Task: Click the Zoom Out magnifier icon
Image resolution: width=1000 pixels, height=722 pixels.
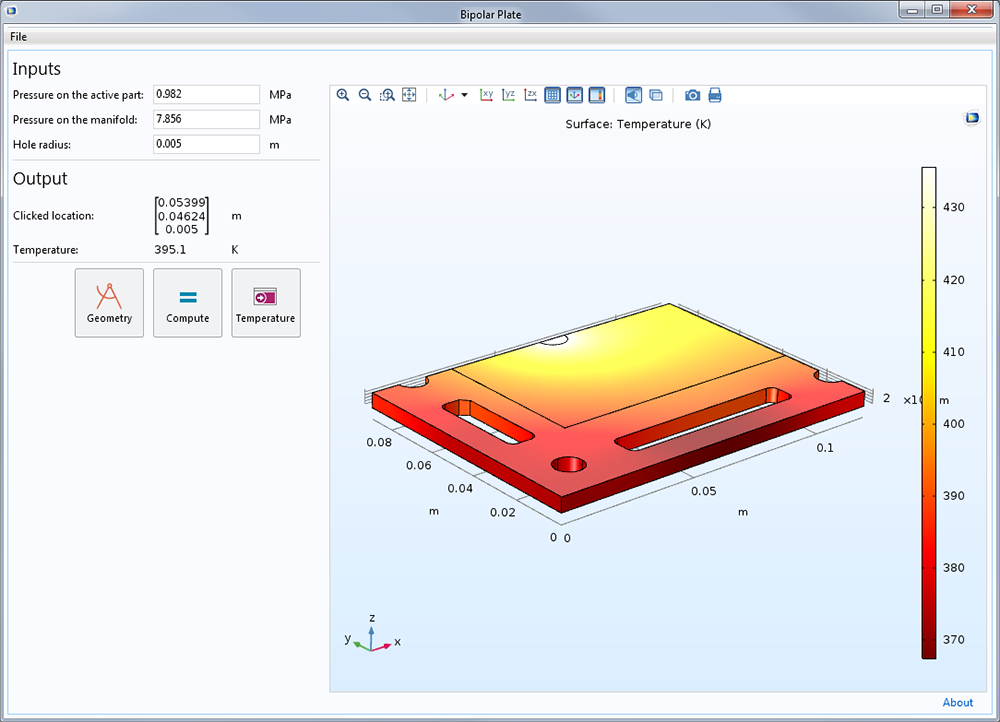Action: [x=365, y=95]
